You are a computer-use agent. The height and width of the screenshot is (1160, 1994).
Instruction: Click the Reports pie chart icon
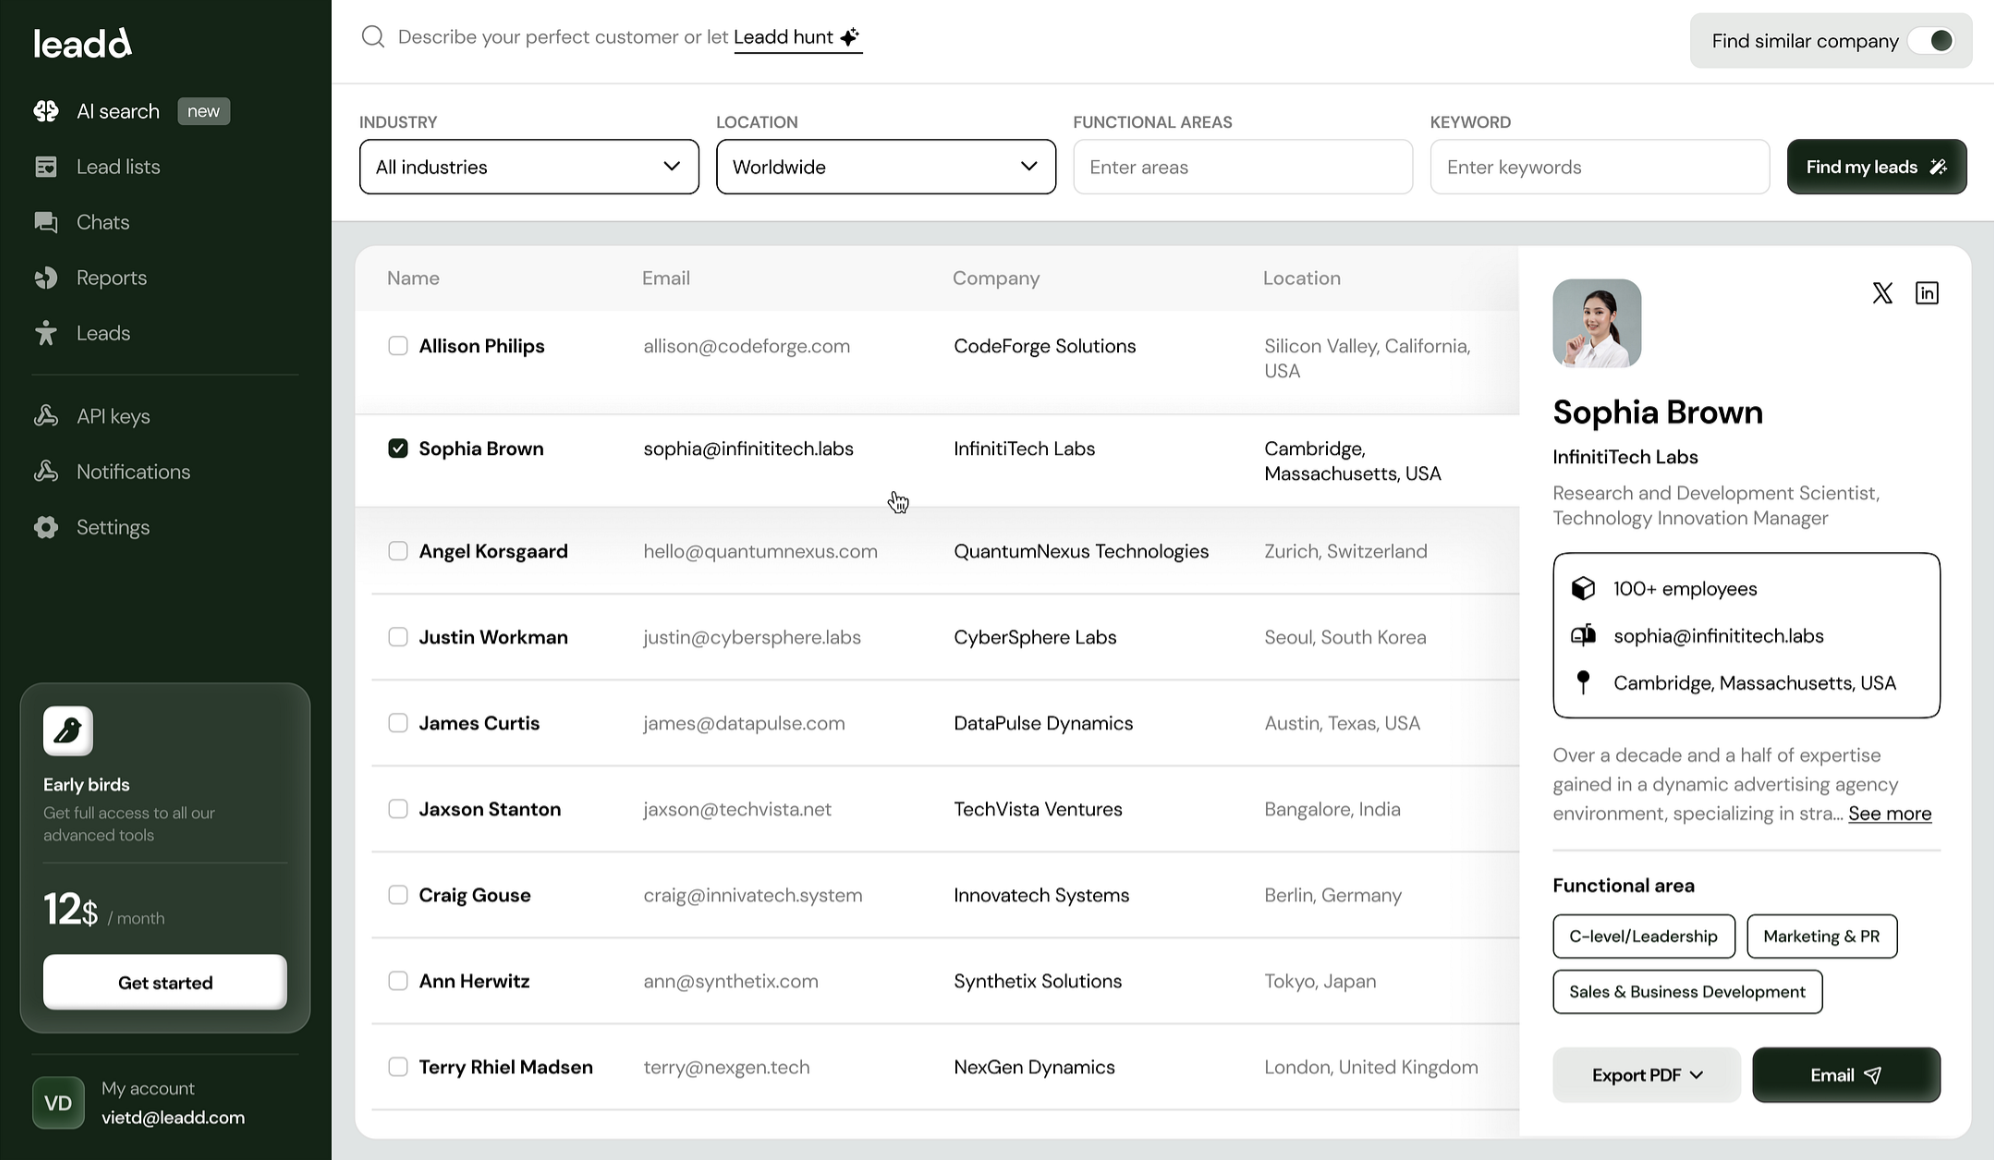point(46,278)
